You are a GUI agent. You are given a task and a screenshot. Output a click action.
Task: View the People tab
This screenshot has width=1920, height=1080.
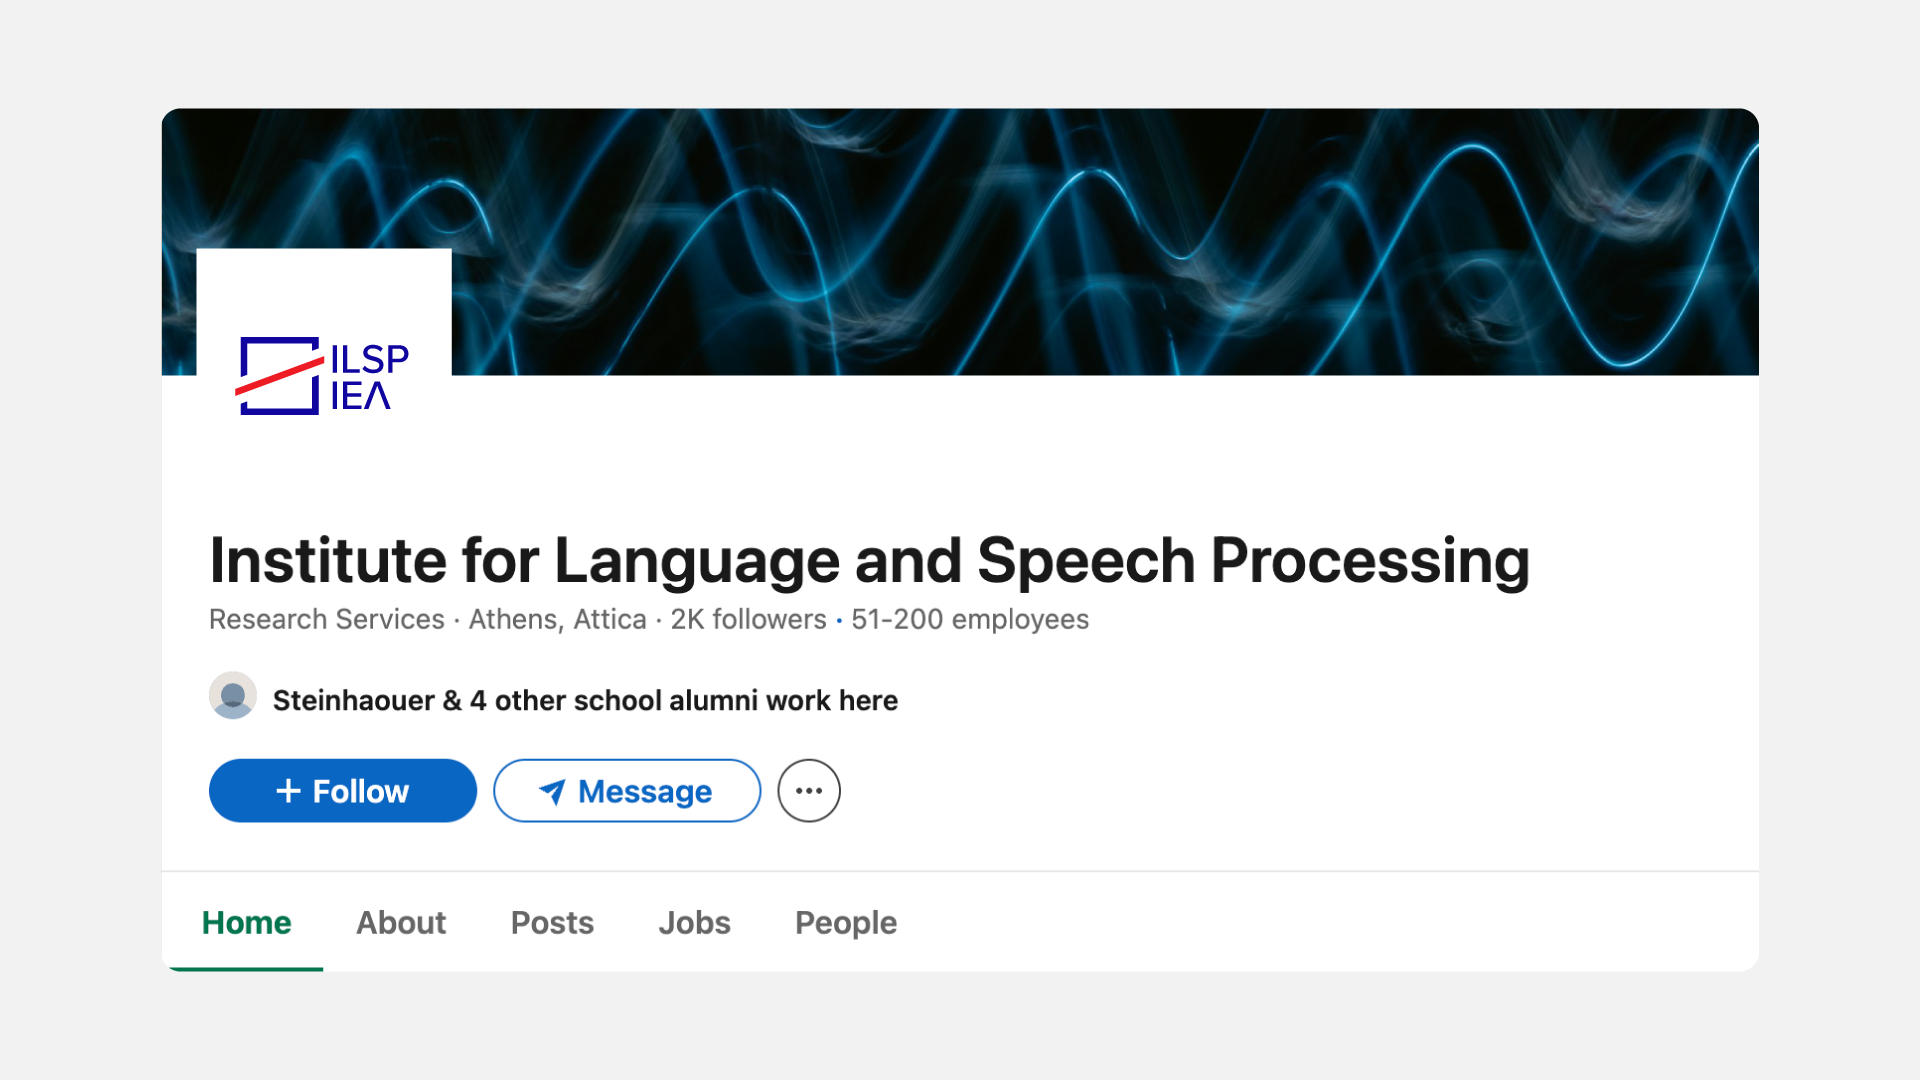coord(846,922)
